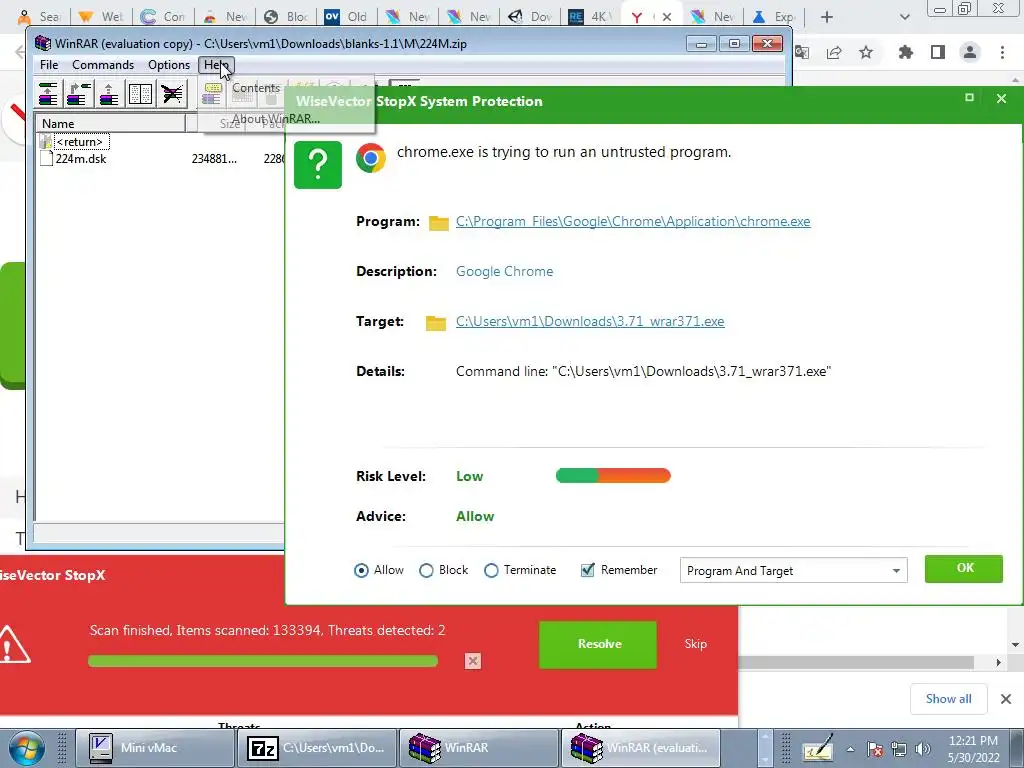
Task: Toggle Chrome side panel icon
Action: coord(938,52)
